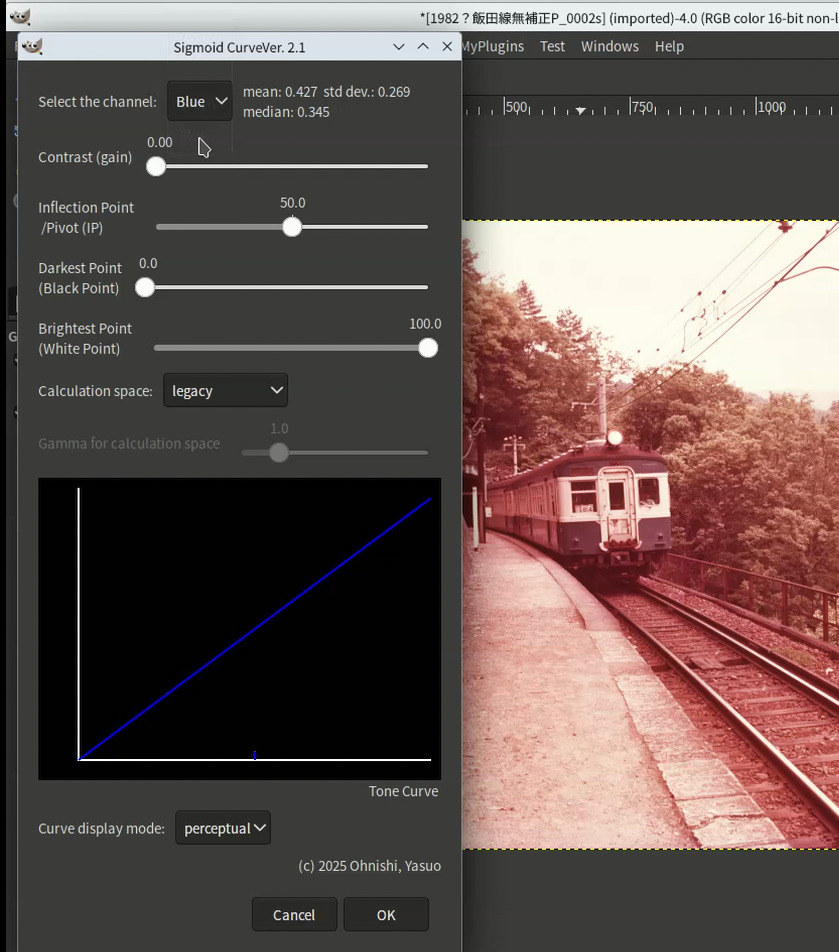The image size is (839, 952).
Task: Click the up-chevron button in dialog title bar
Action: [x=423, y=47]
